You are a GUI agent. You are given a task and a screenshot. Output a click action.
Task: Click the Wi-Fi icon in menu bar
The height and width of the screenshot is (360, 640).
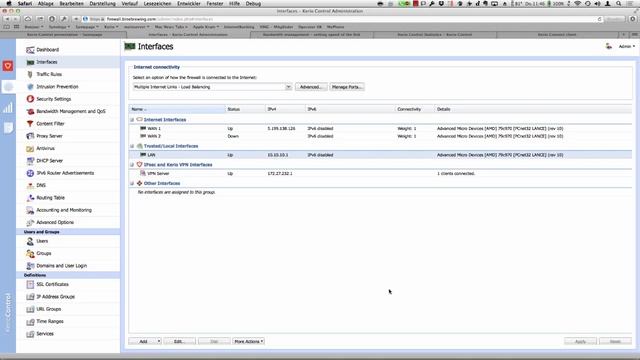click(x=577, y=4)
